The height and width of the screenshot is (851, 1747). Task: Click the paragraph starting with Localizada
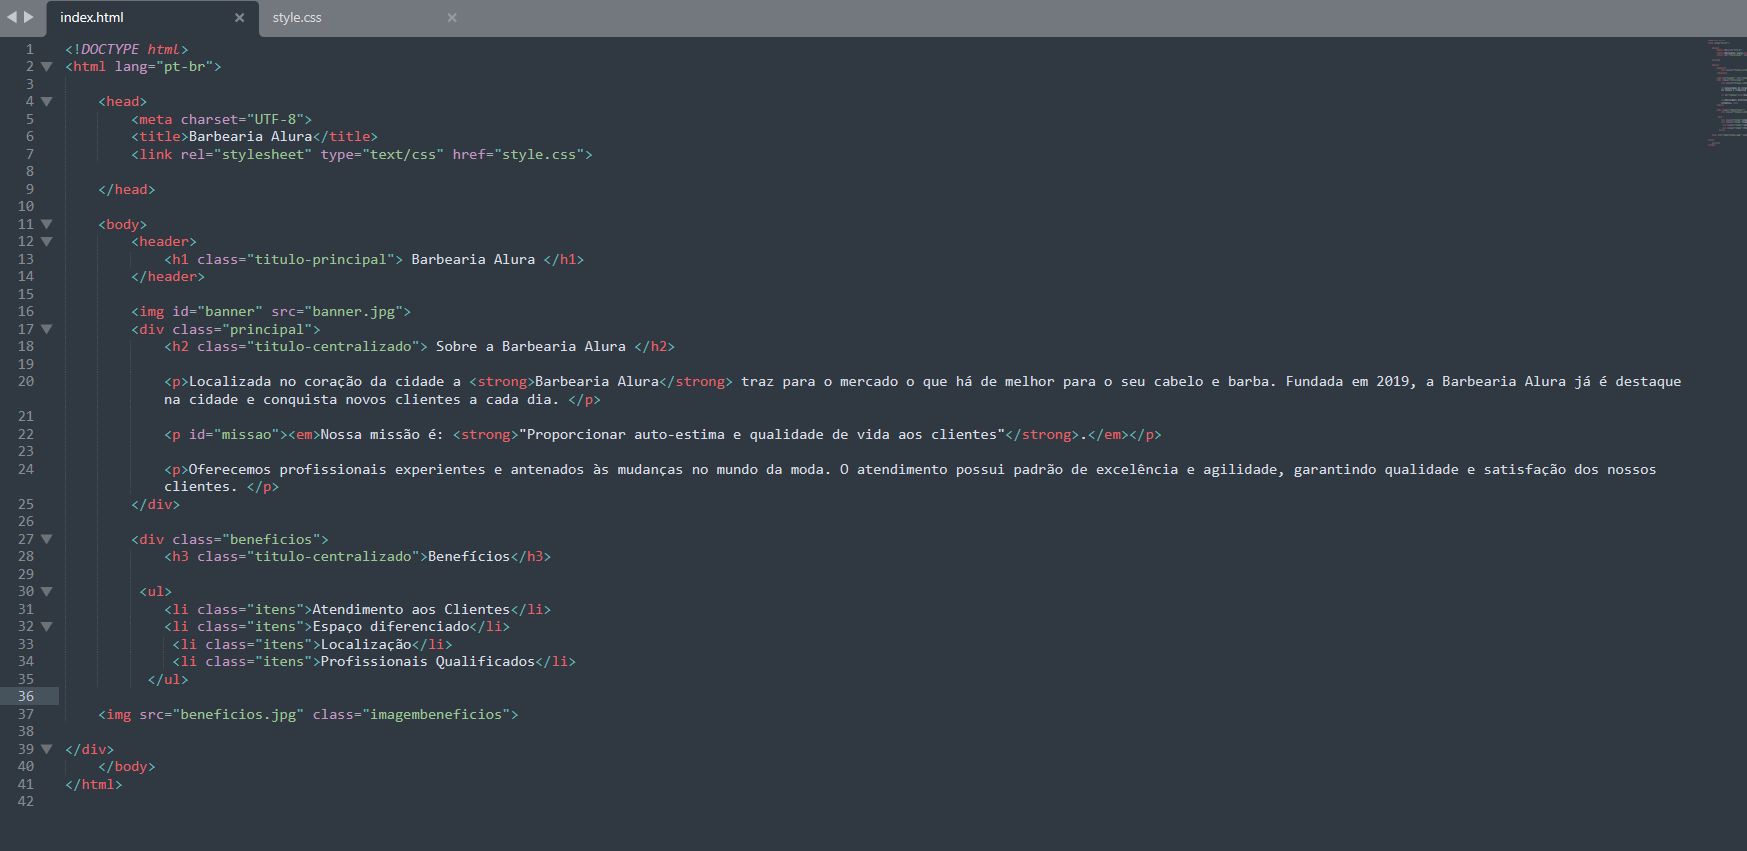pyautogui.click(x=922, y=390)
